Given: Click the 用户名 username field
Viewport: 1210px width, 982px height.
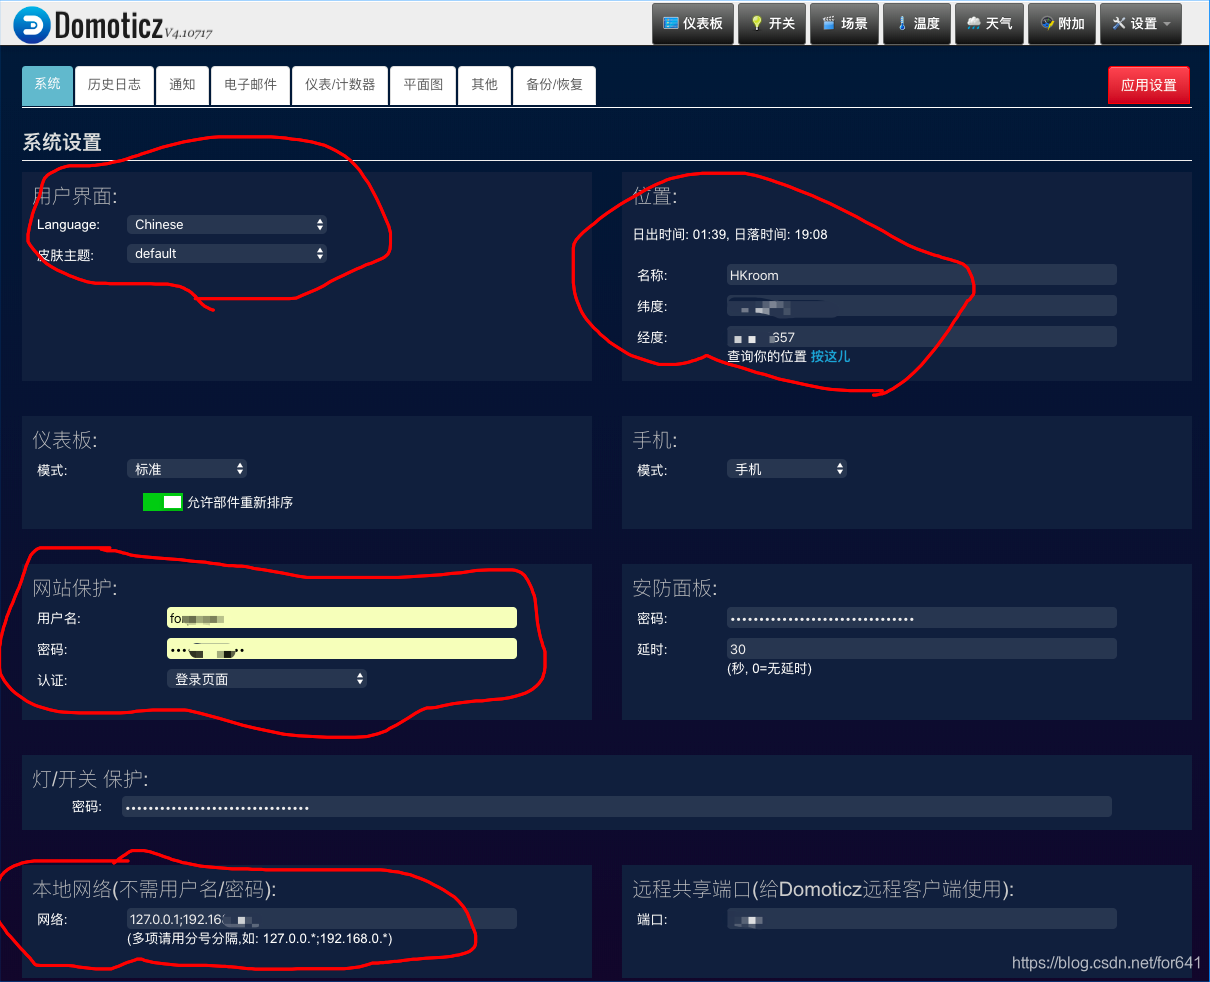Looking at the screenshot, I should [x=342, y=618].
